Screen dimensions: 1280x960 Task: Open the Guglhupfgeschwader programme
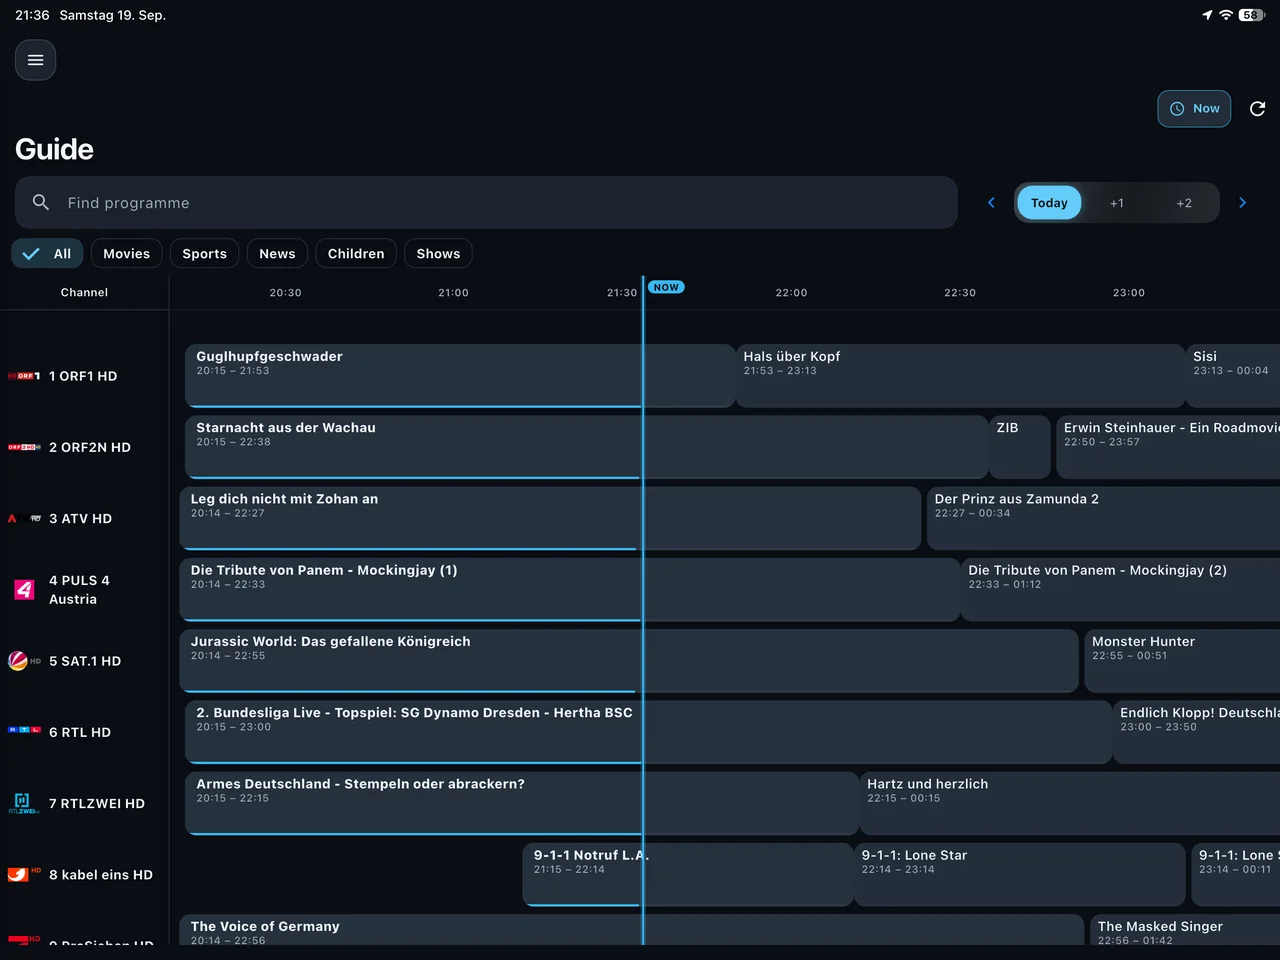point(460,376)
